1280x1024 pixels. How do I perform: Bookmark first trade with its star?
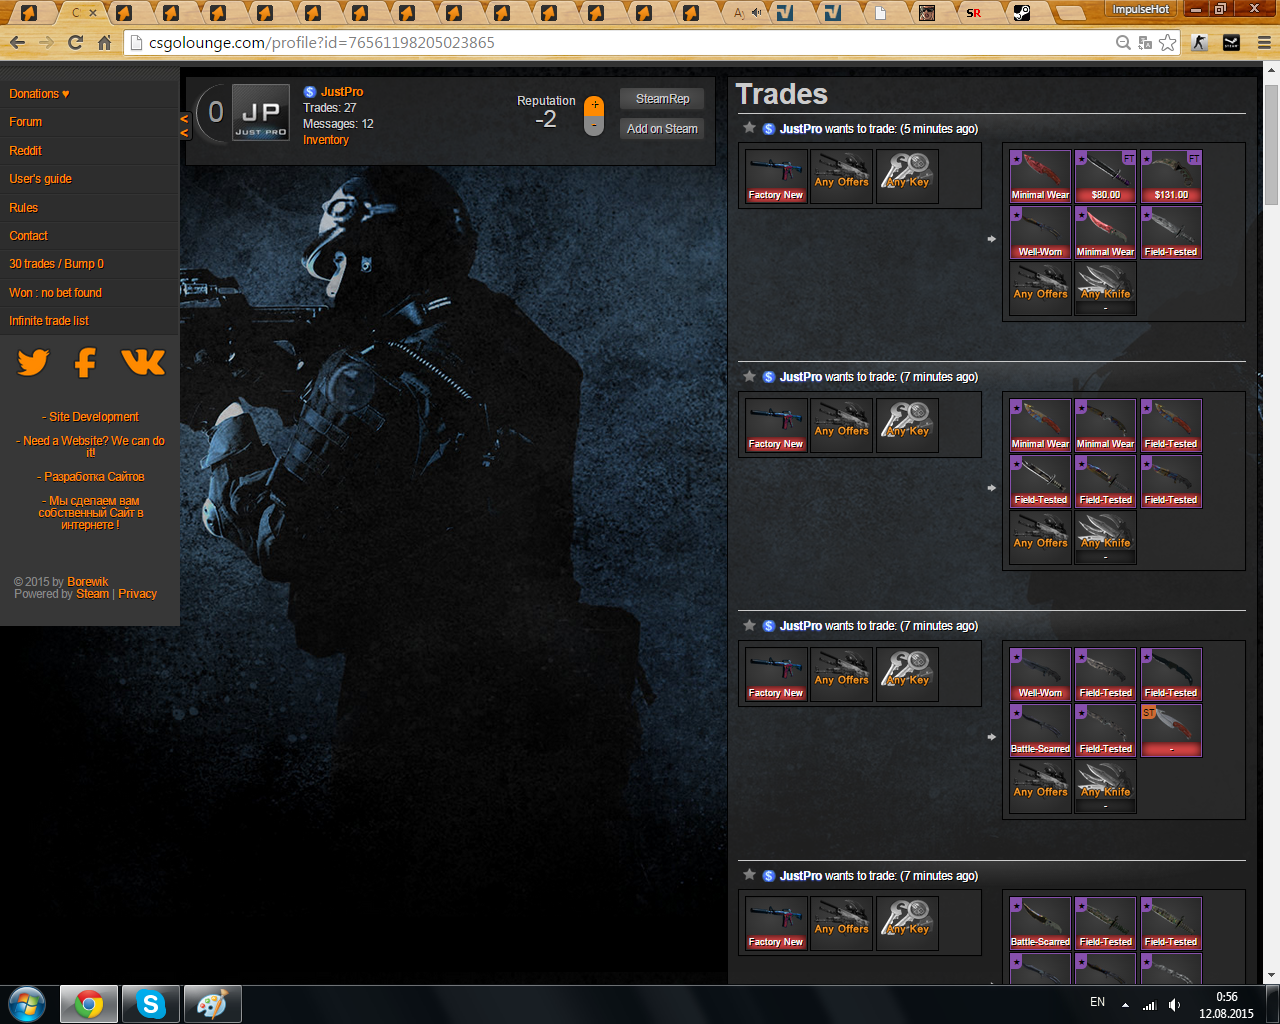tap(749, 128)
